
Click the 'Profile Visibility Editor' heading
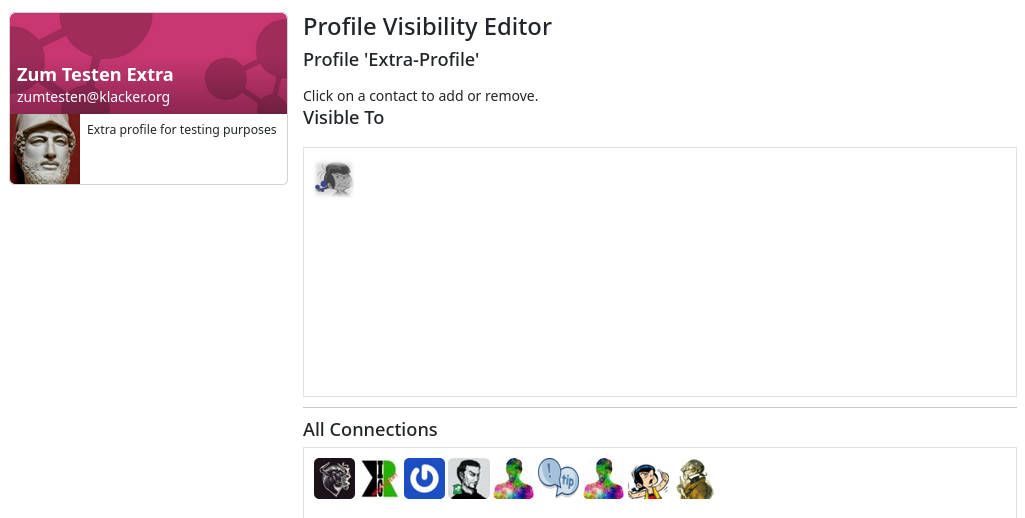tap(427, 27)
